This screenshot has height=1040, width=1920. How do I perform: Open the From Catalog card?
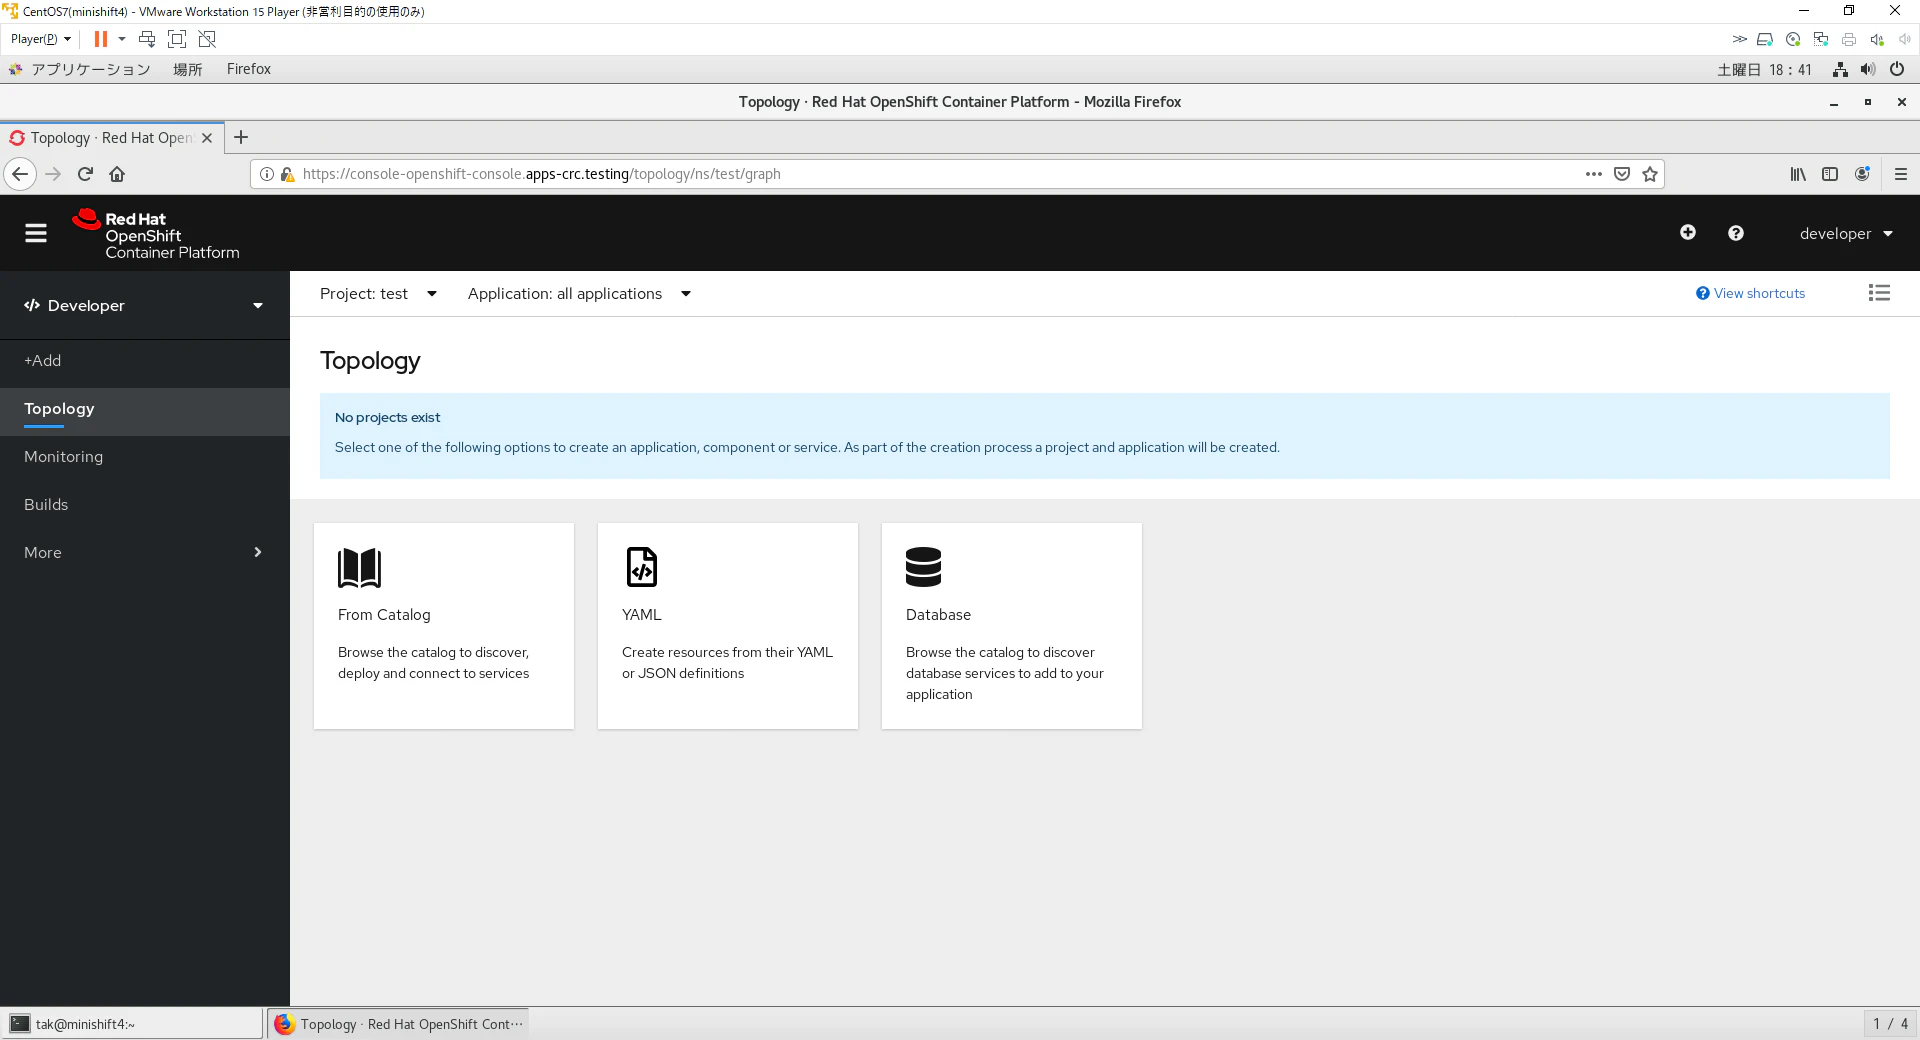pyautogui.click(x=444, y=626)
